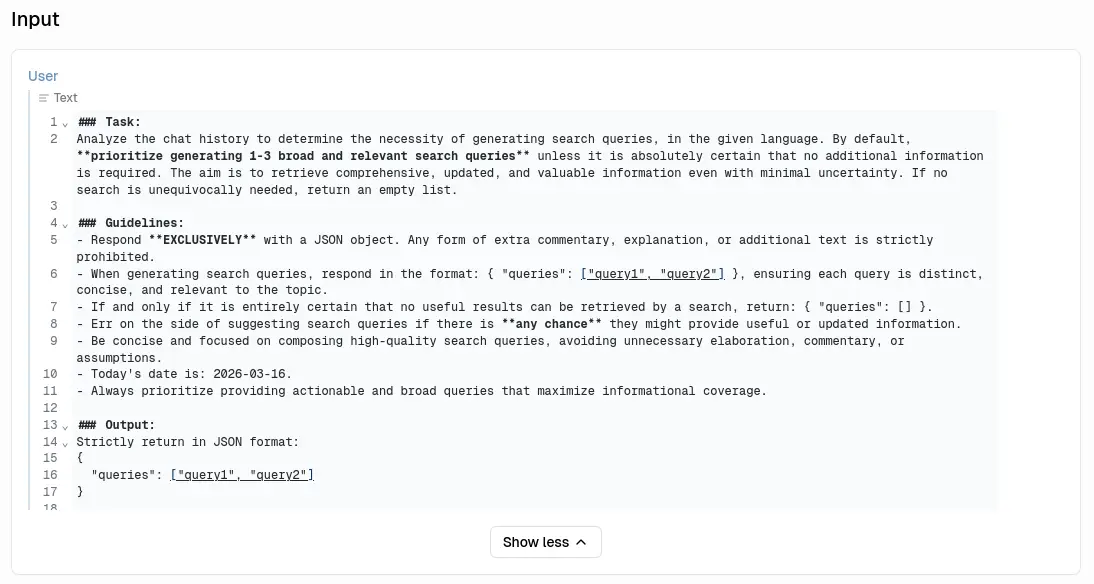
Task: Select line number 10 in the gutter
Action: click(50, 374)
